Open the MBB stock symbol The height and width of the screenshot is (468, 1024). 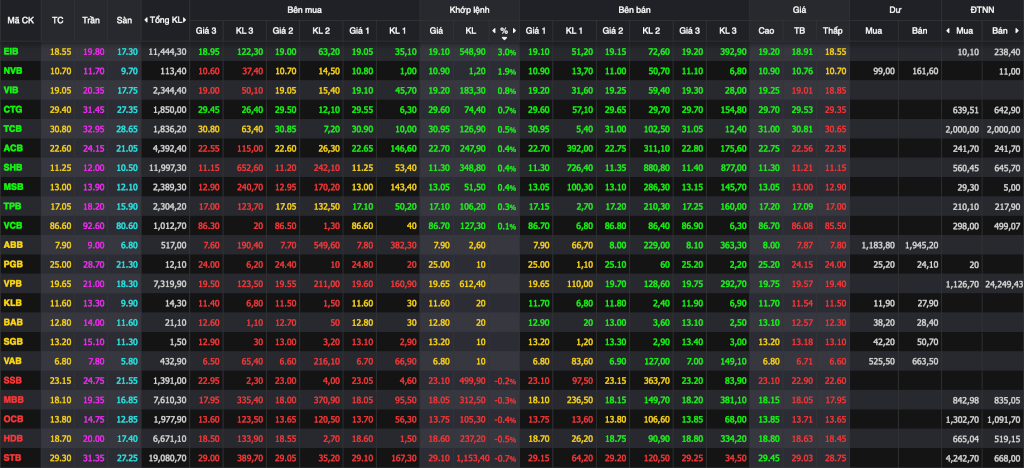(12, 398)
